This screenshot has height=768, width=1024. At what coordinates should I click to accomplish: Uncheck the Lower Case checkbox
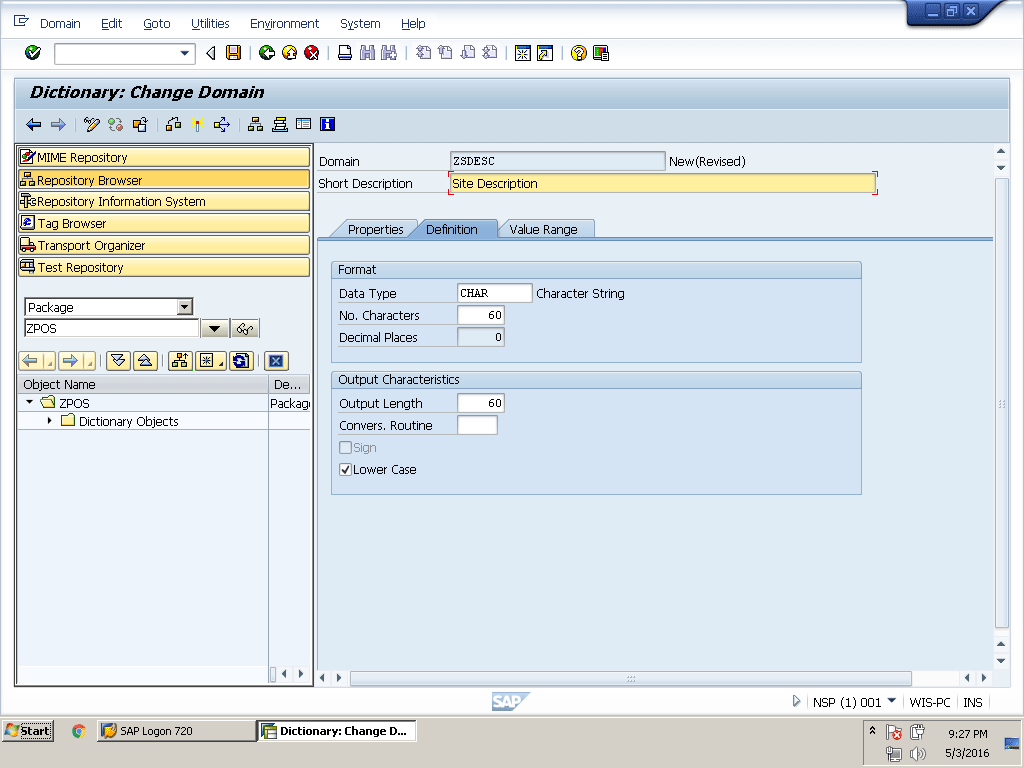pos(346,470)
